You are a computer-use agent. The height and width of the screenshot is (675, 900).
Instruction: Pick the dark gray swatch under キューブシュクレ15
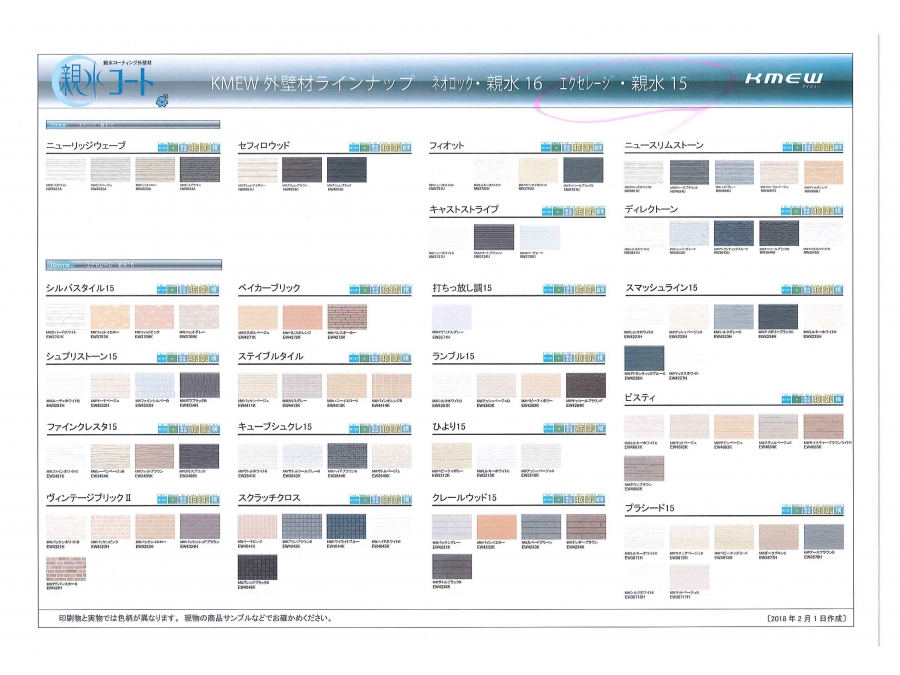[x=347, y=456]
